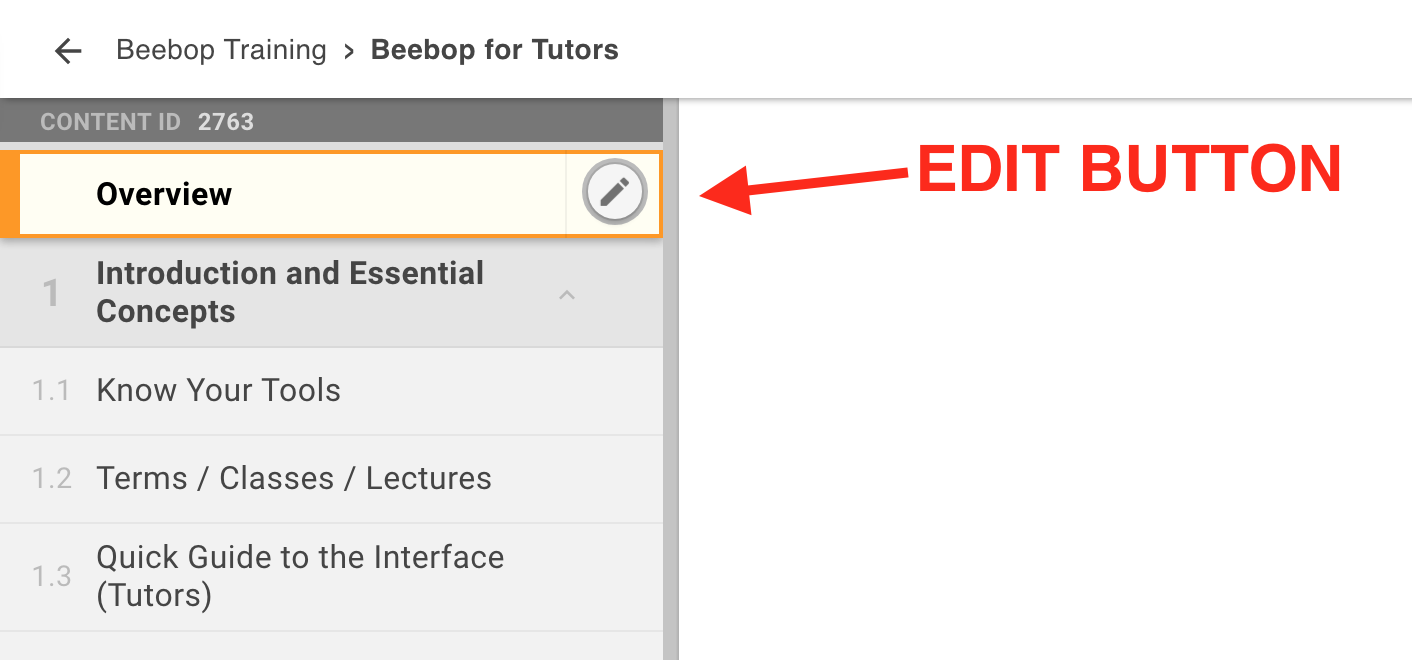Select the Overview item in the sidebar
The width and height of the screenshot is (1412, 660).
tap(164, 194)
